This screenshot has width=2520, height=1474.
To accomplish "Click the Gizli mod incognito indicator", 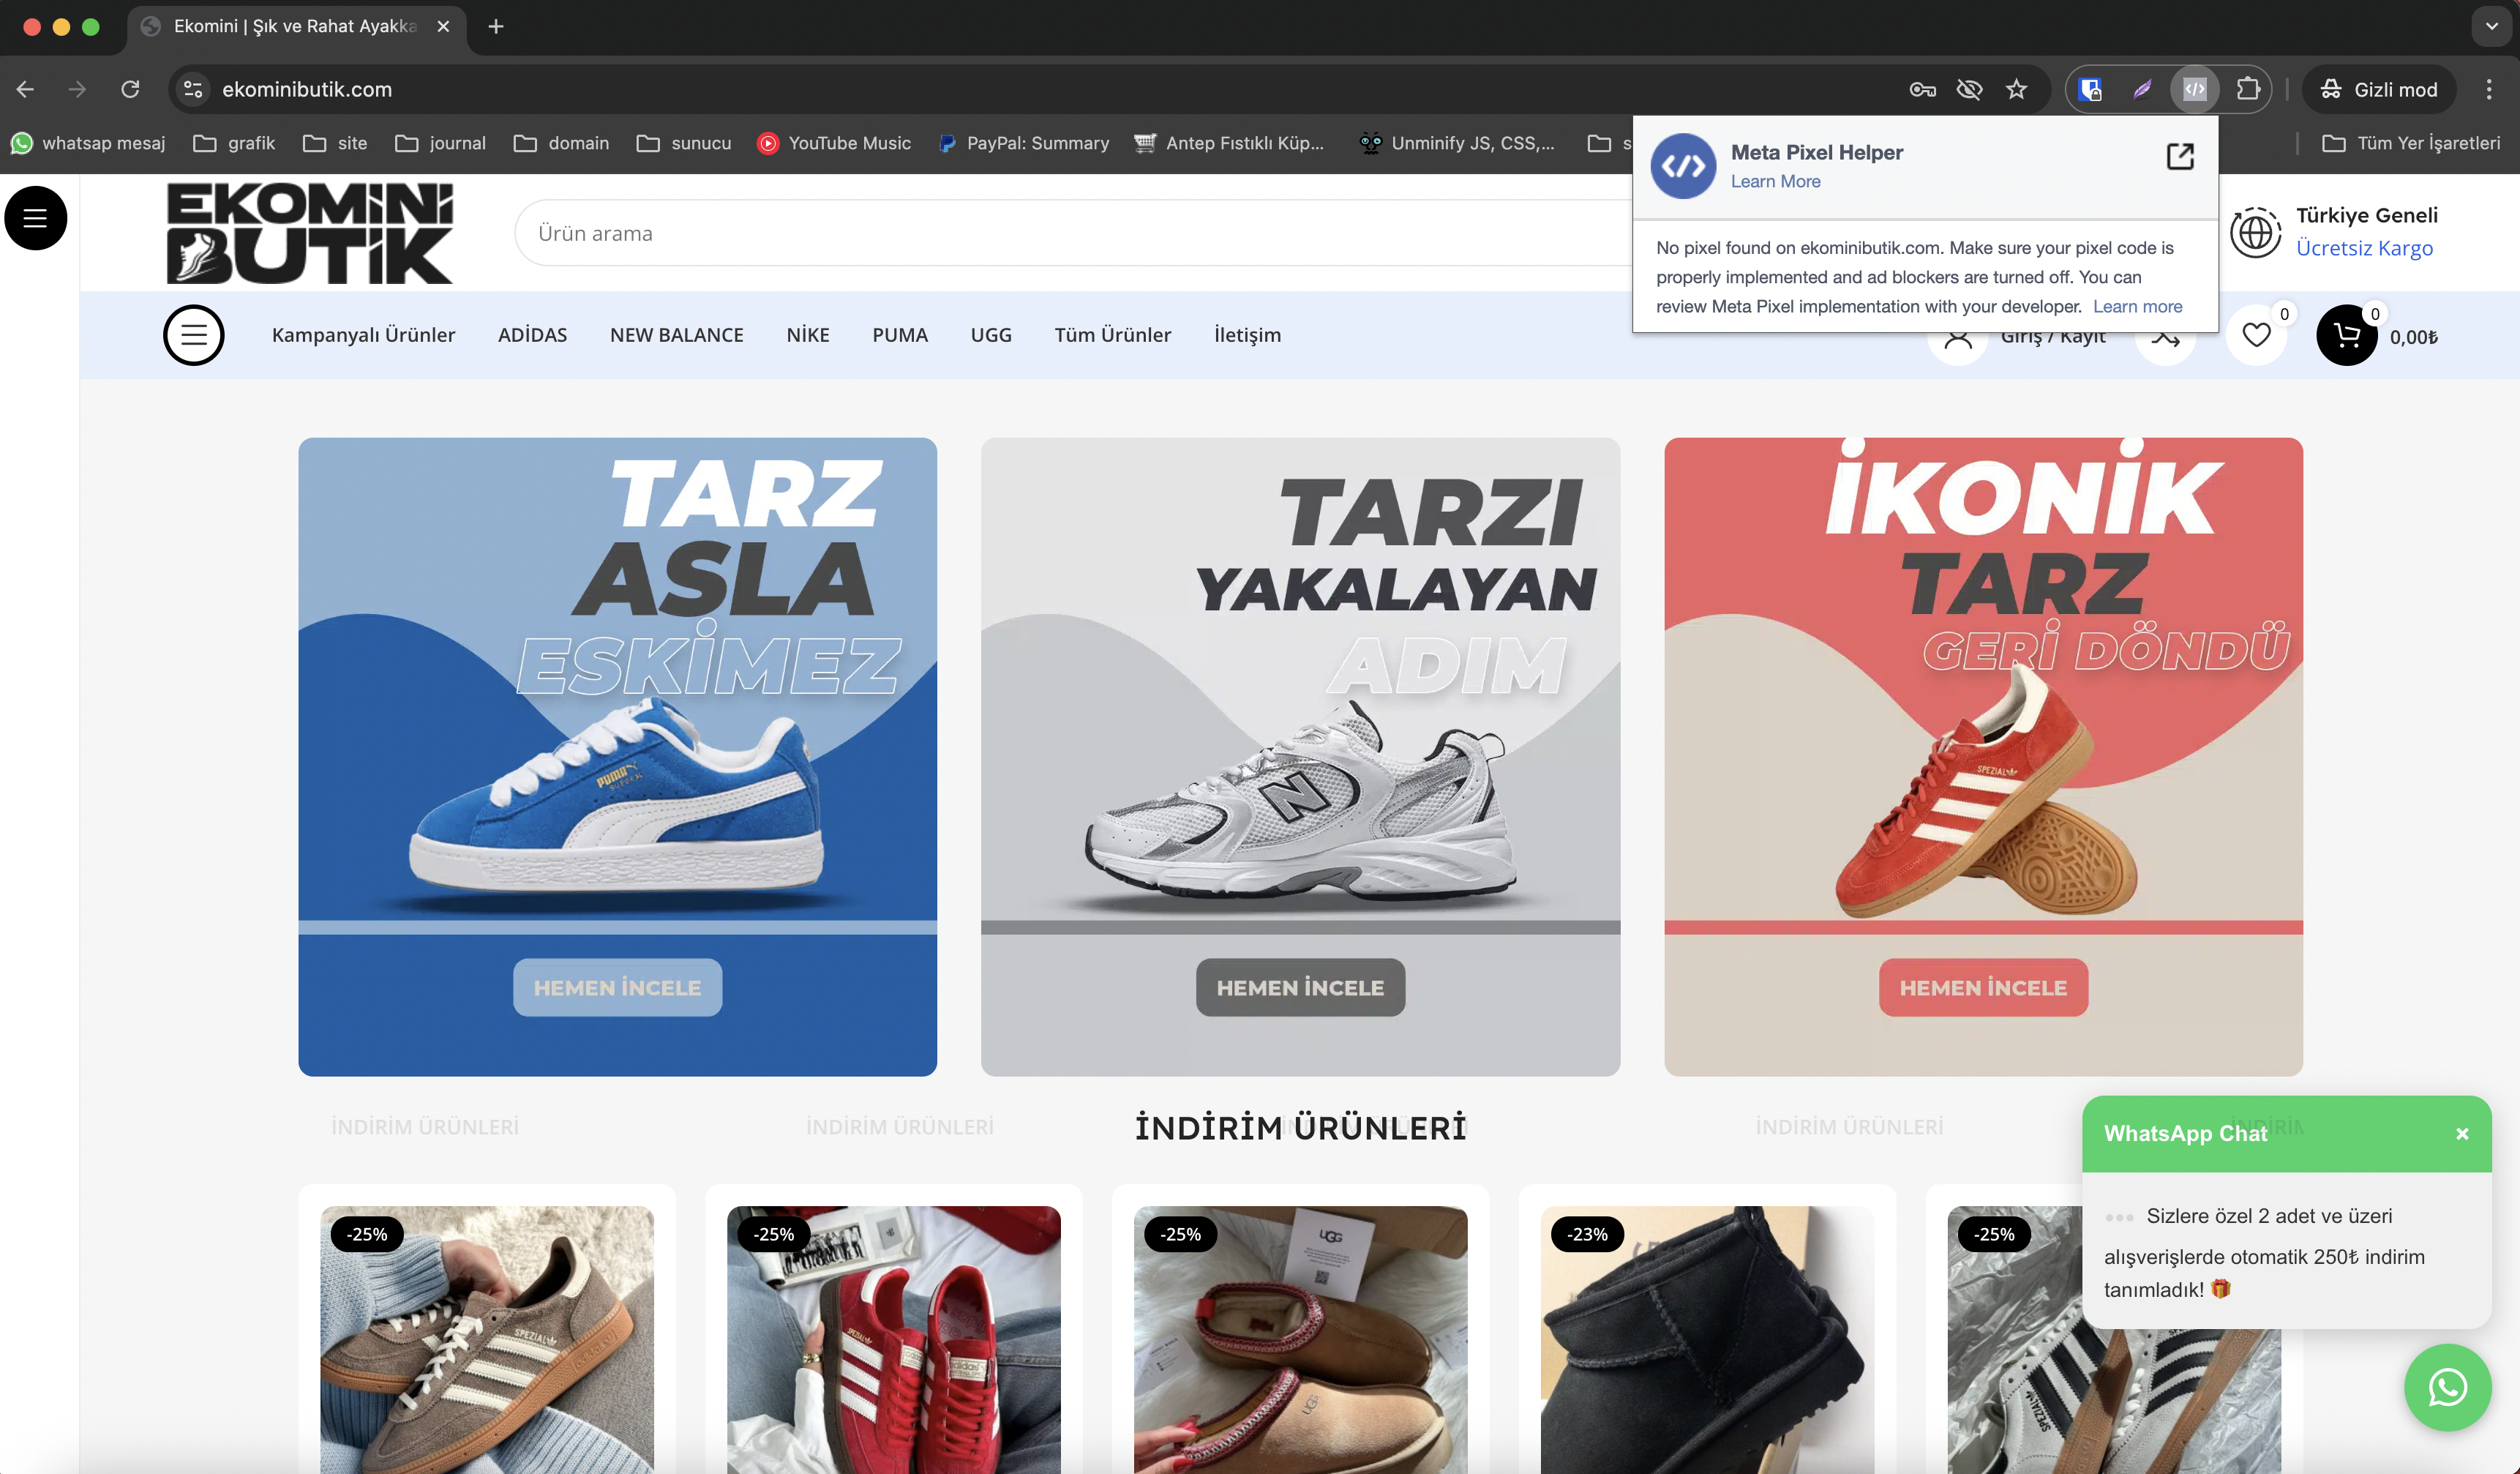I will coord(2379,89).
